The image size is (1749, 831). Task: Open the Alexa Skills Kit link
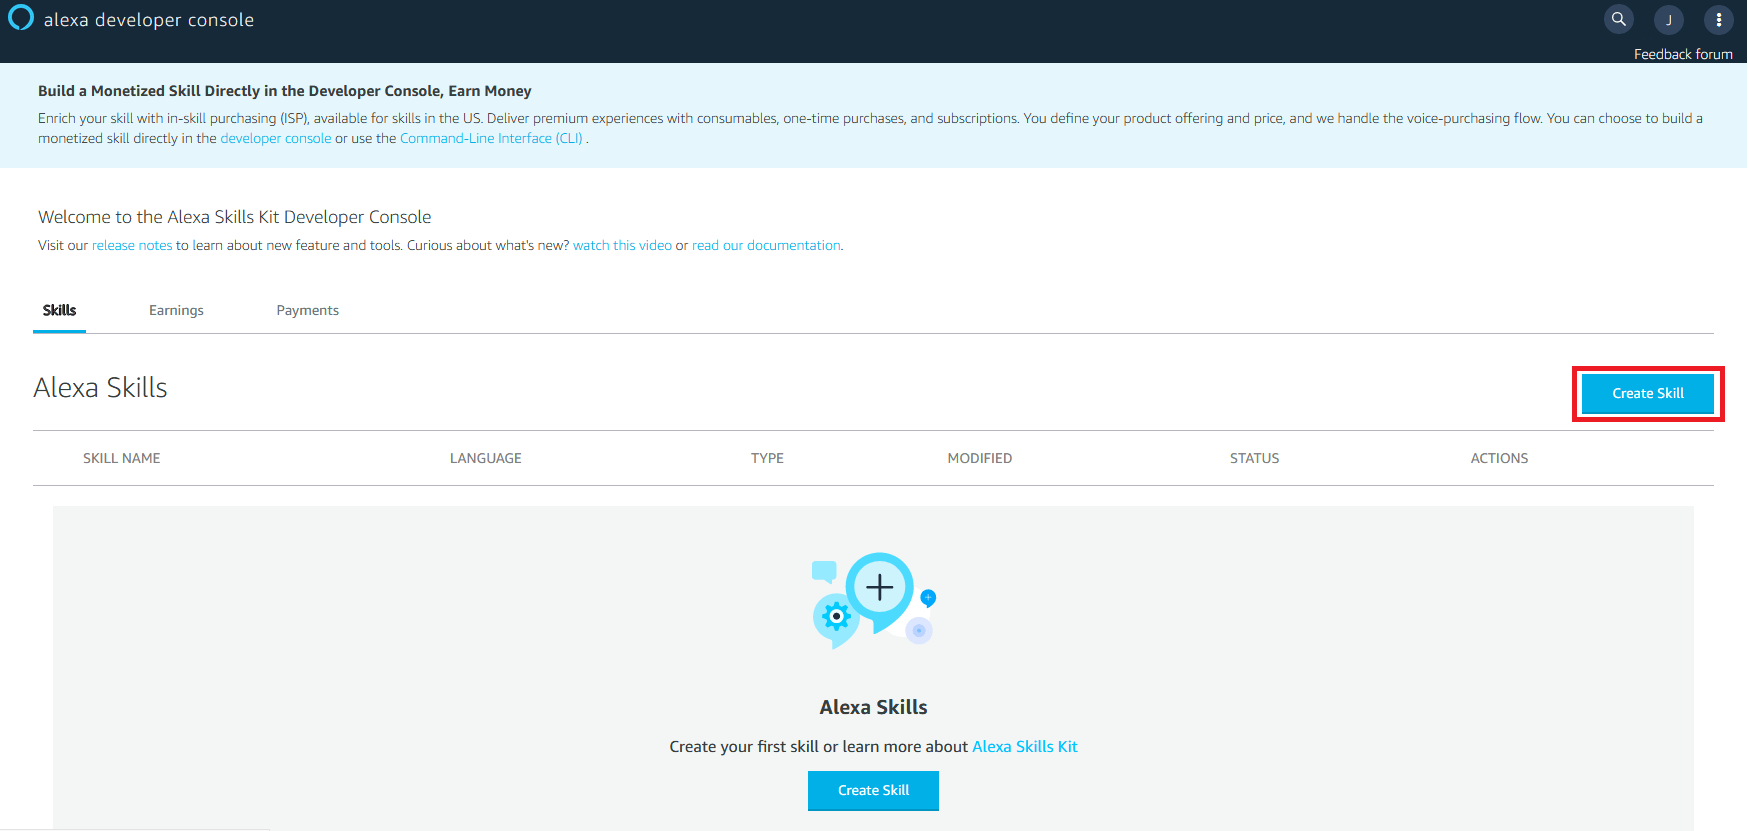(1025, 746)
